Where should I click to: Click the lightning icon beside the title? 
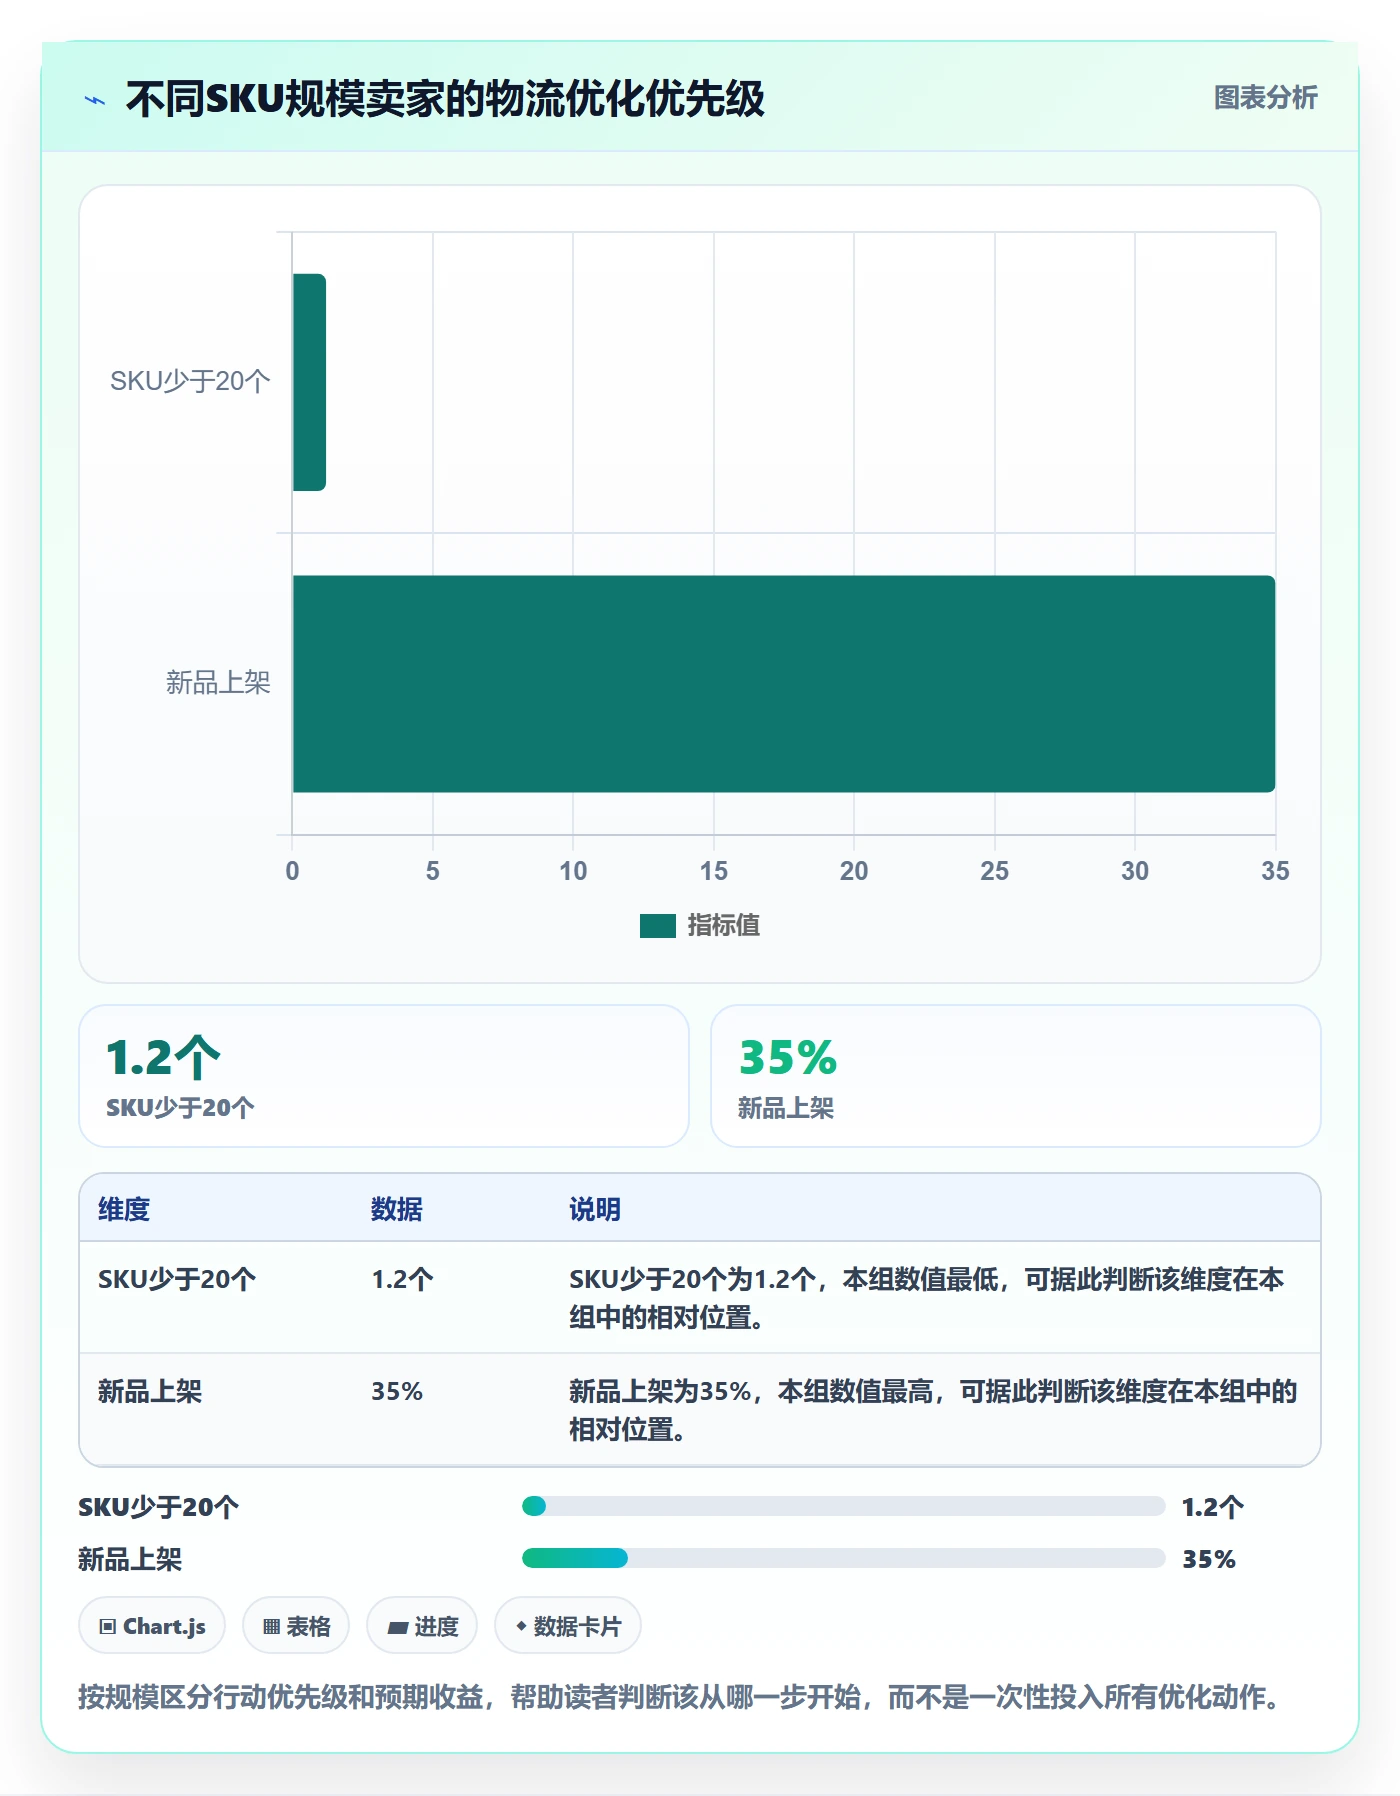95,100
